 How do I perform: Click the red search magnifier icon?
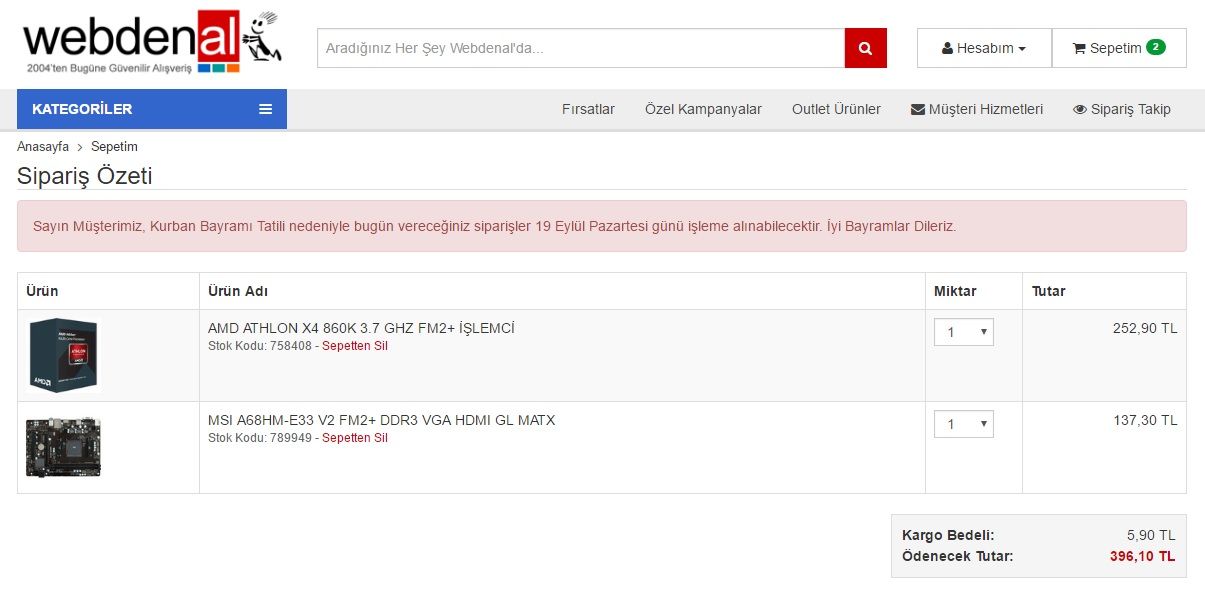866,47
